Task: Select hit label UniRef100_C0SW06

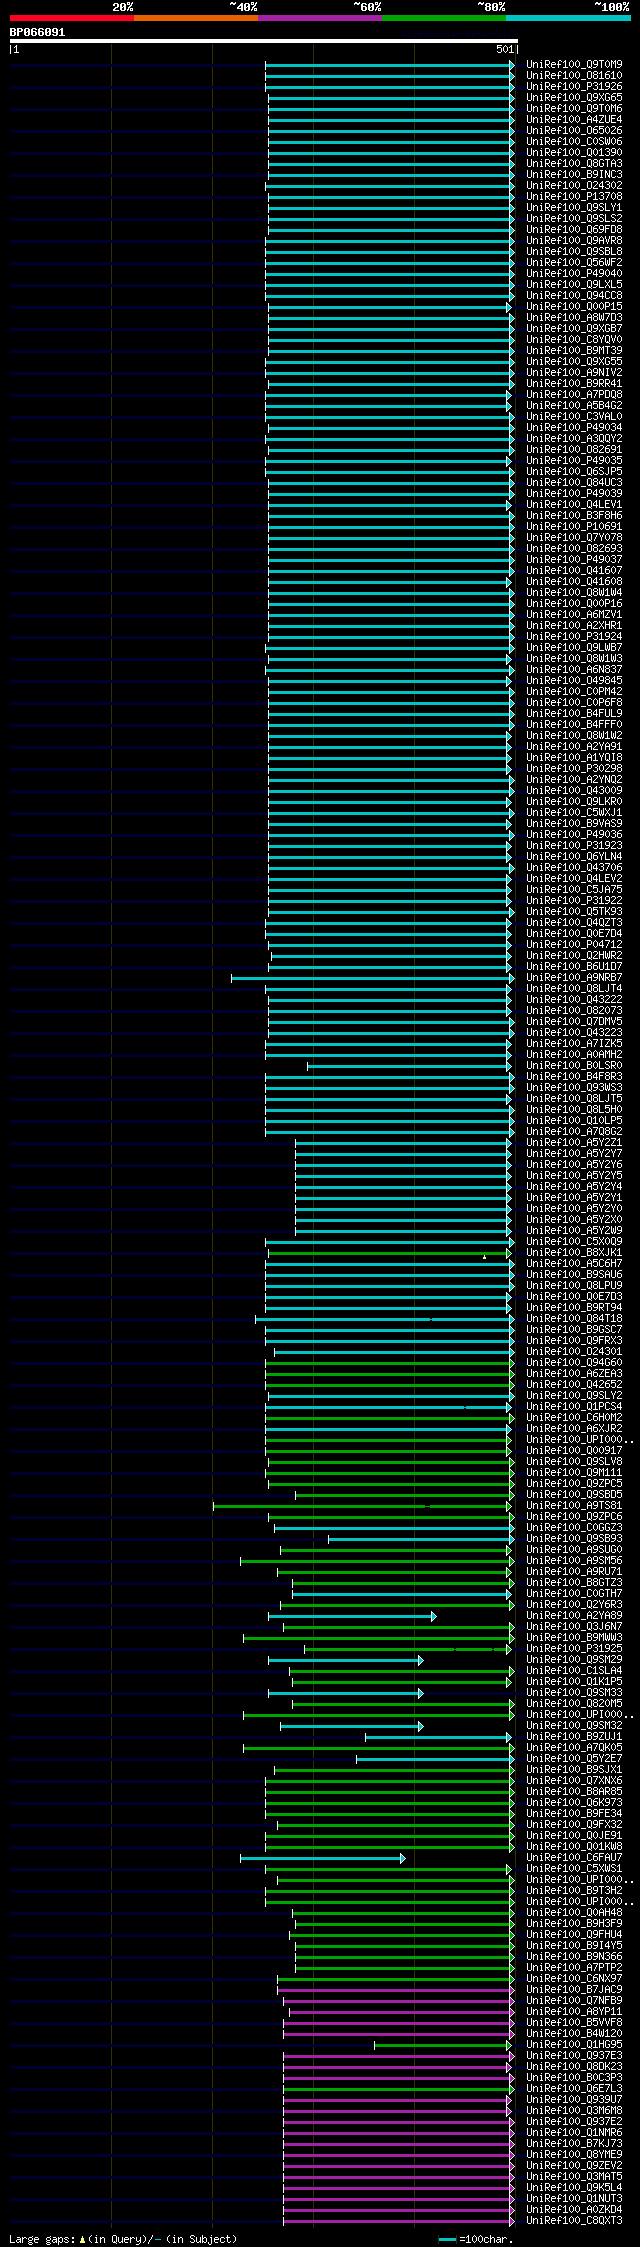Action: pyautogui.click(x=574, y=141)
